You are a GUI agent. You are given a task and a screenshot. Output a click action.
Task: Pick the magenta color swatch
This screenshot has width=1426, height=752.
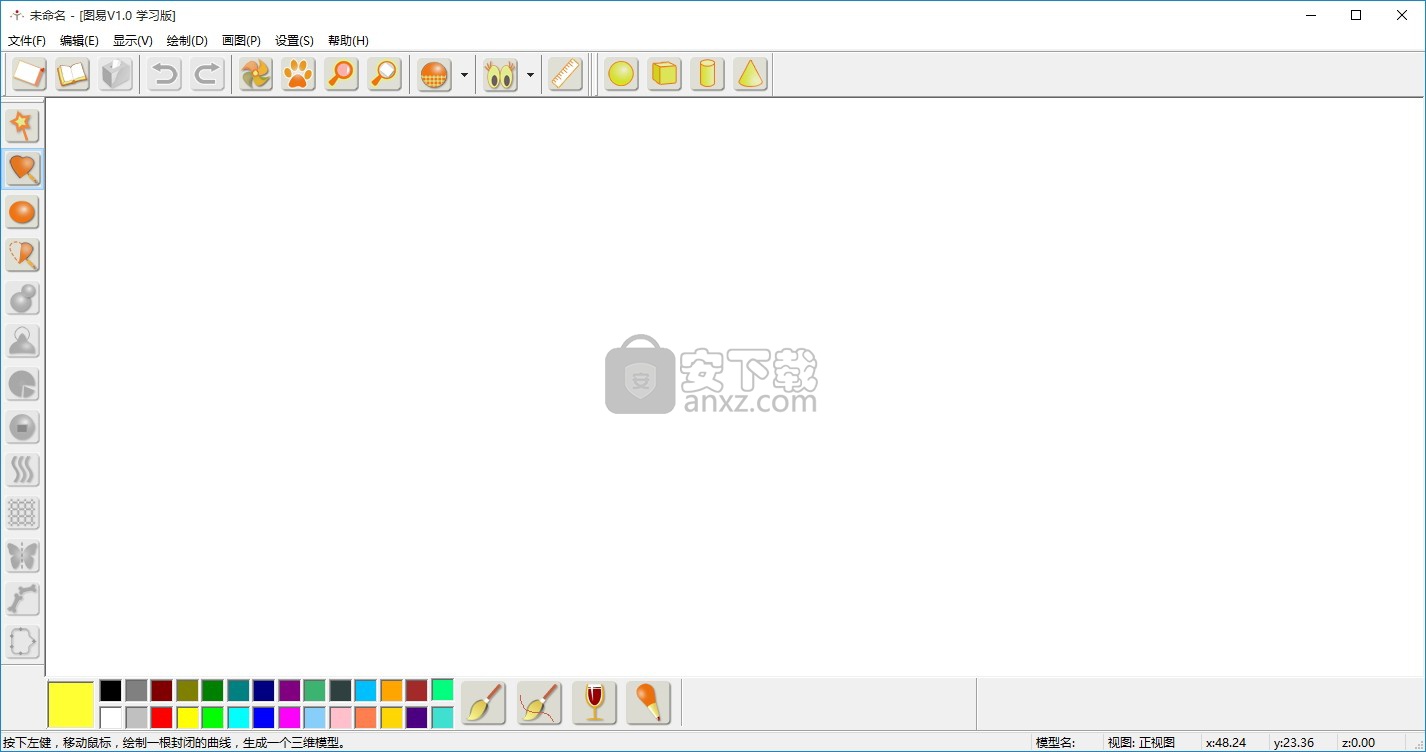point(289,717)
